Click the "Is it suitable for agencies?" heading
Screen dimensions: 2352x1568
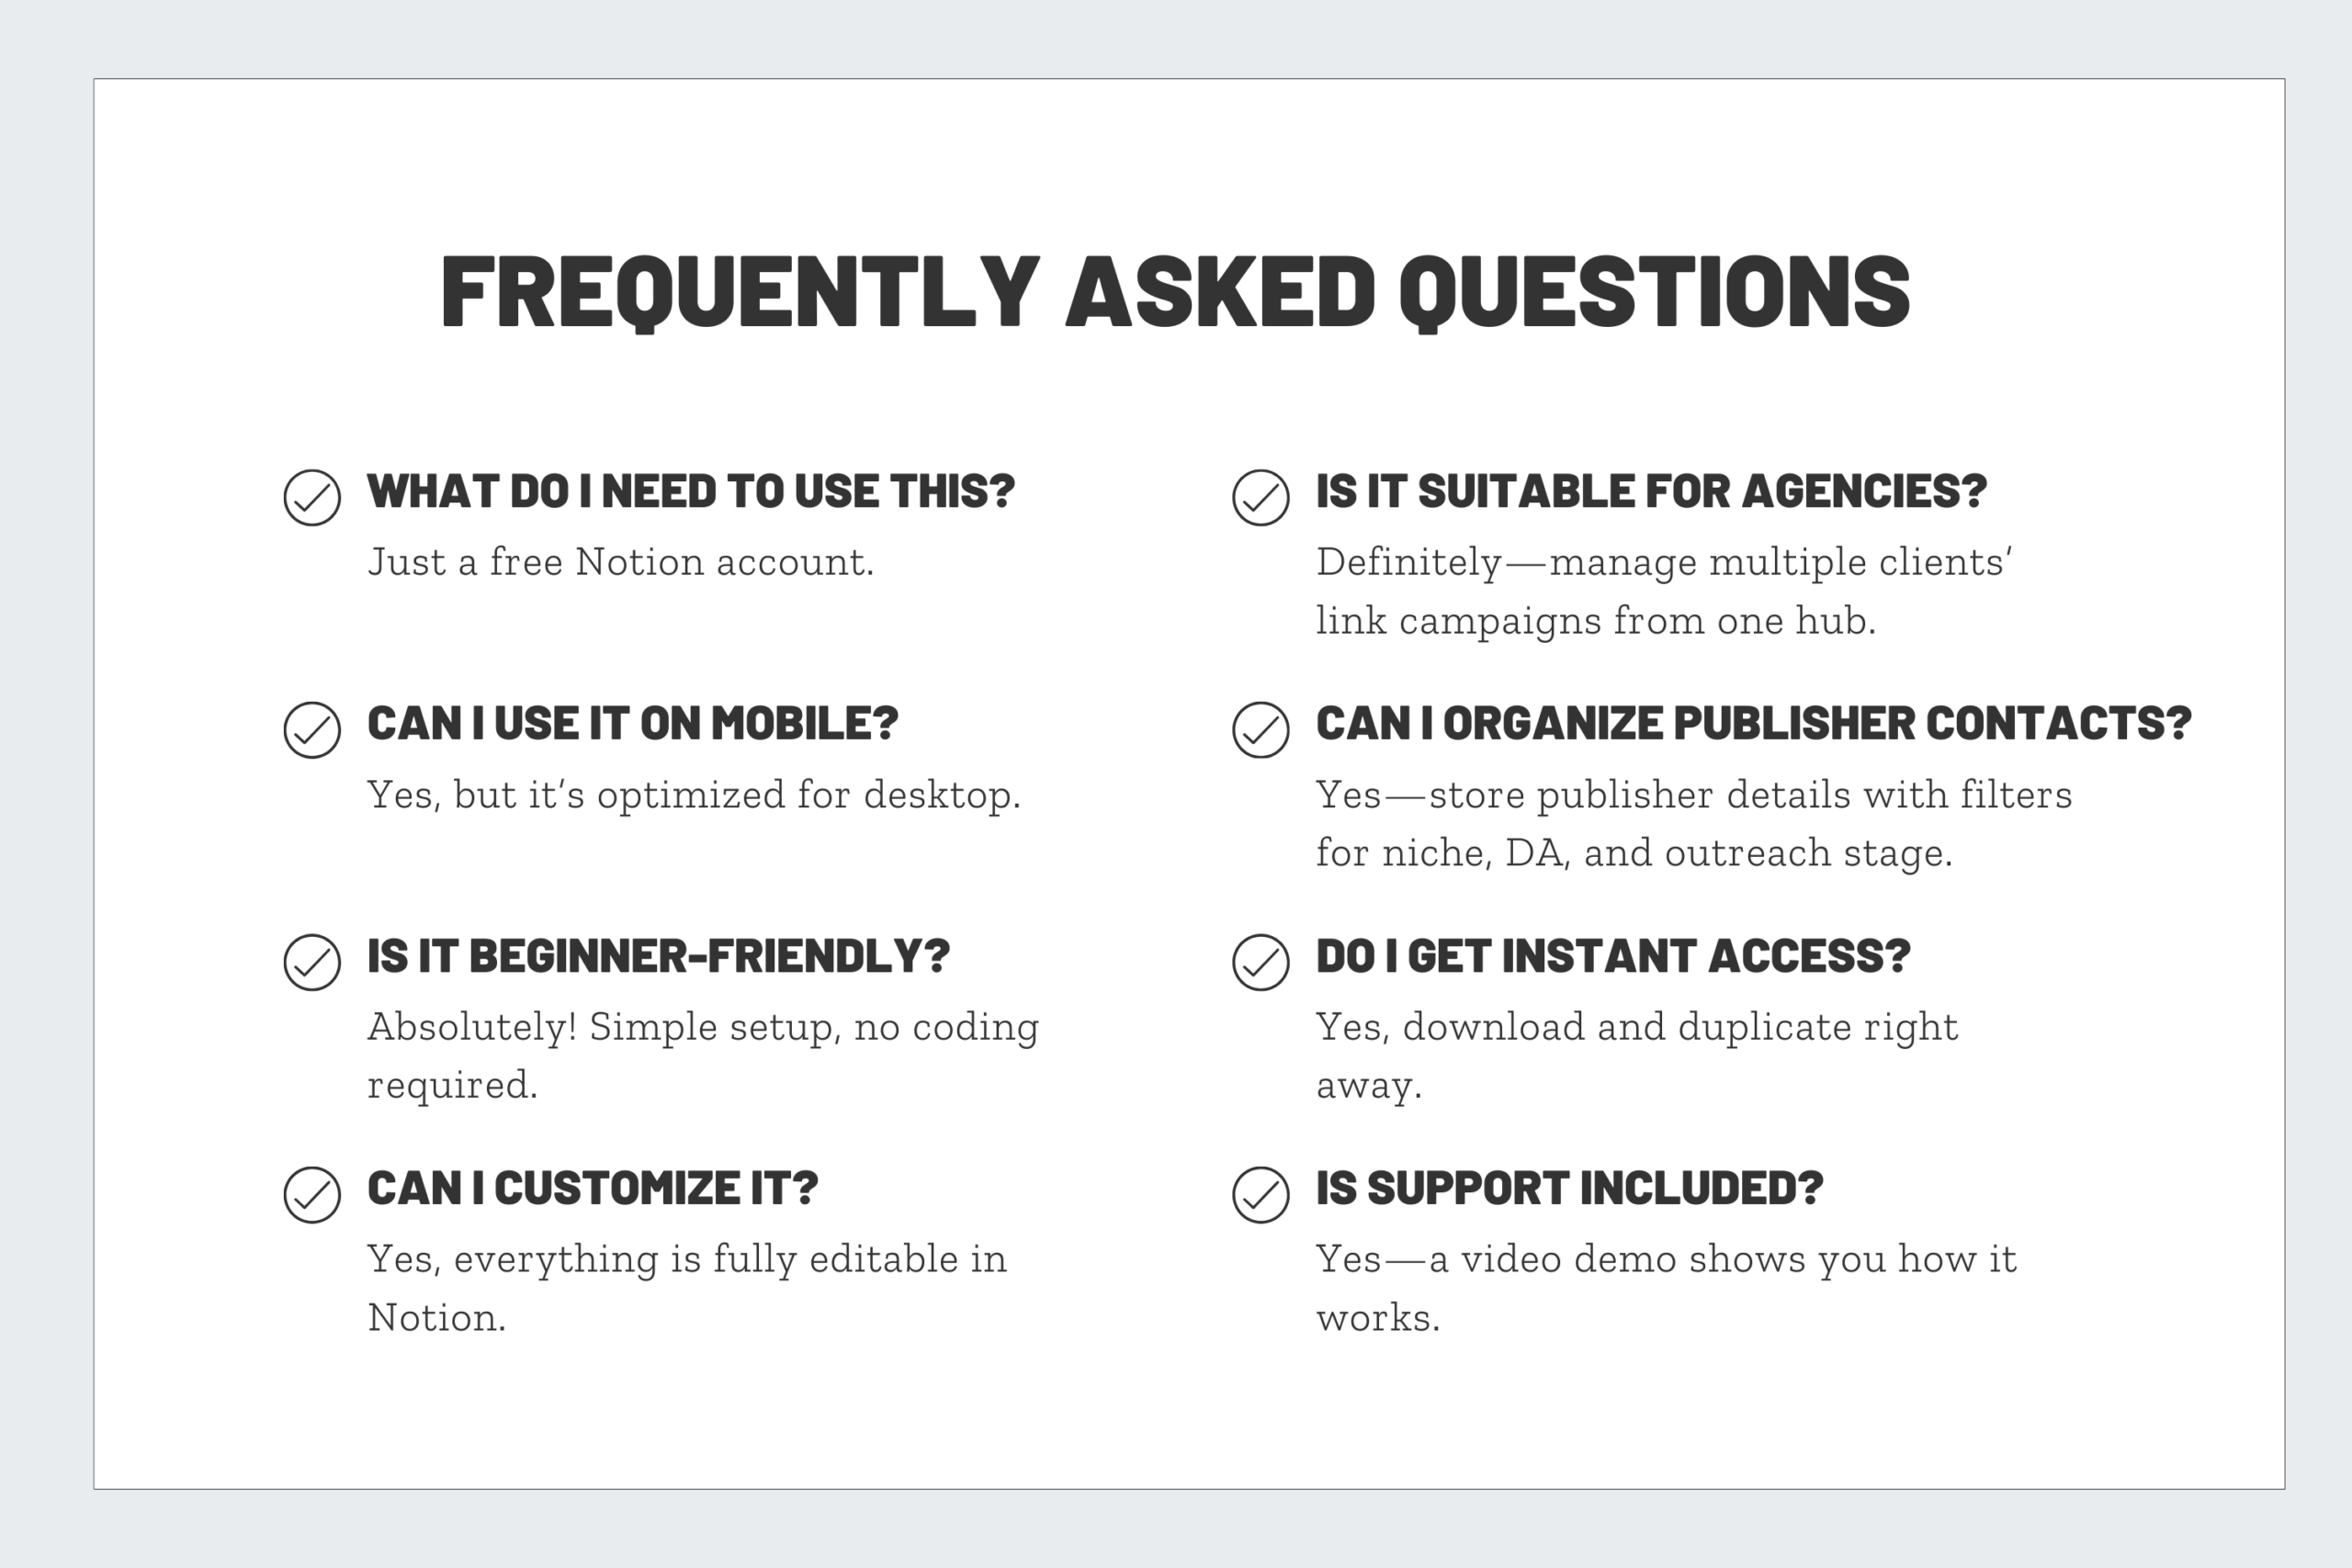1650,491
